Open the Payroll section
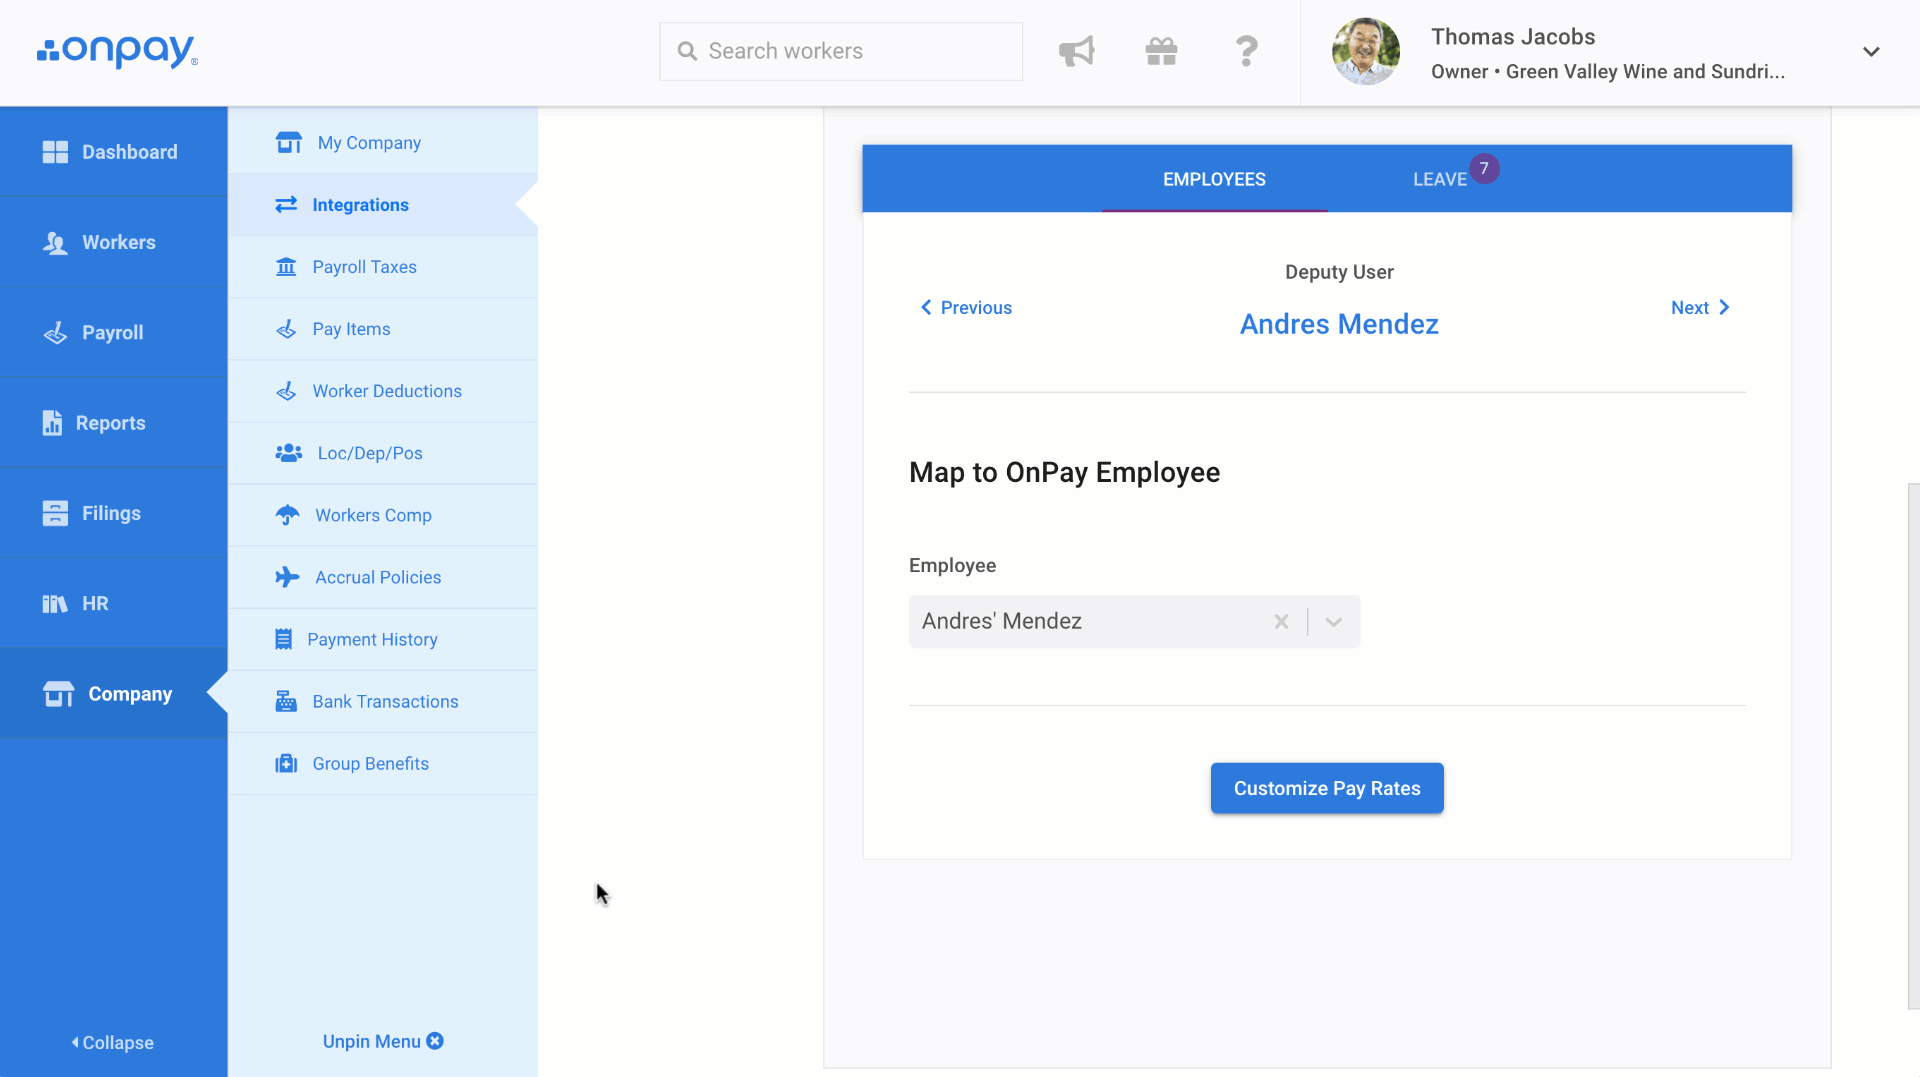 (x=114, y=332)
